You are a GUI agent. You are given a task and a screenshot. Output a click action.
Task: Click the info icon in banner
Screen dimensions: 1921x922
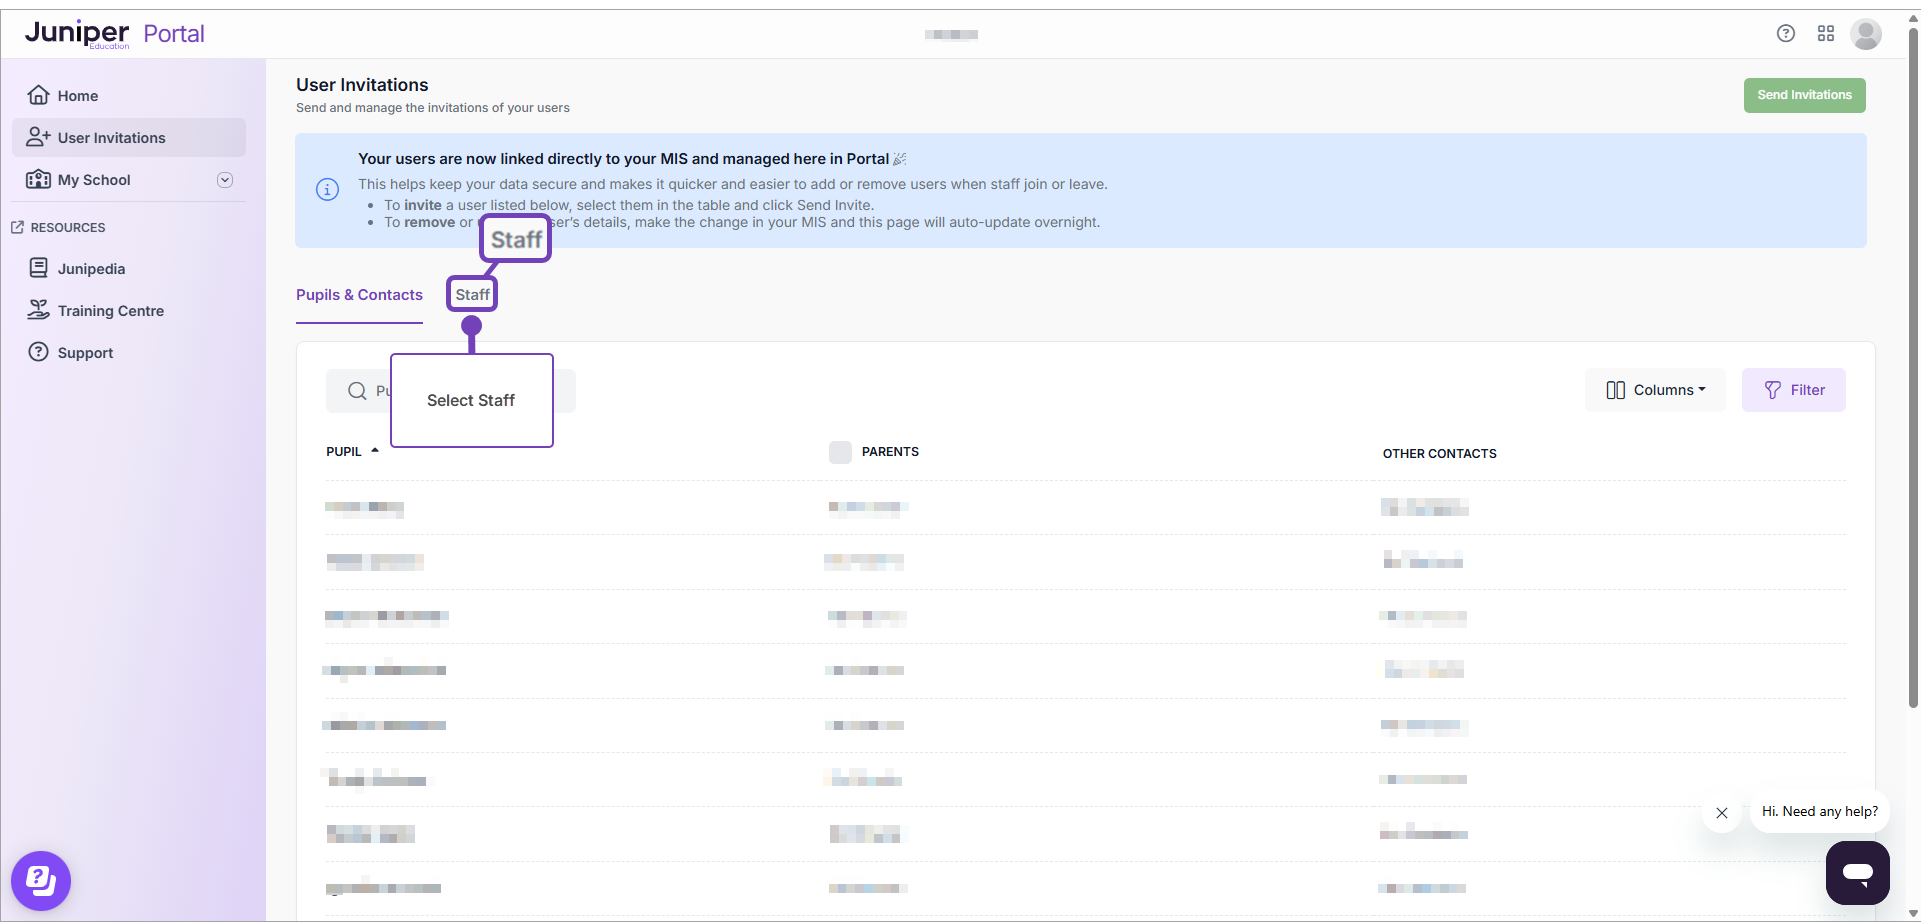tap(327, 190)
